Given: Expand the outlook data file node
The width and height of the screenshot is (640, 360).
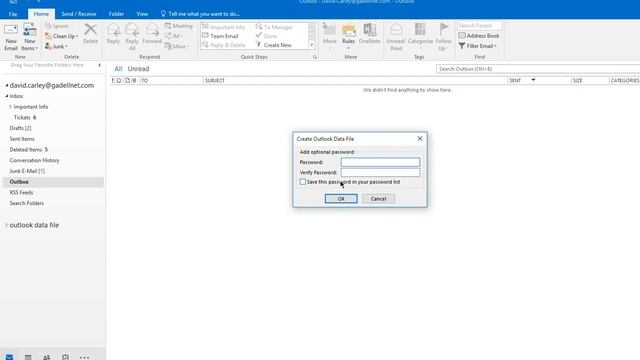Looking at the screenshot, I should coord(6,225).
